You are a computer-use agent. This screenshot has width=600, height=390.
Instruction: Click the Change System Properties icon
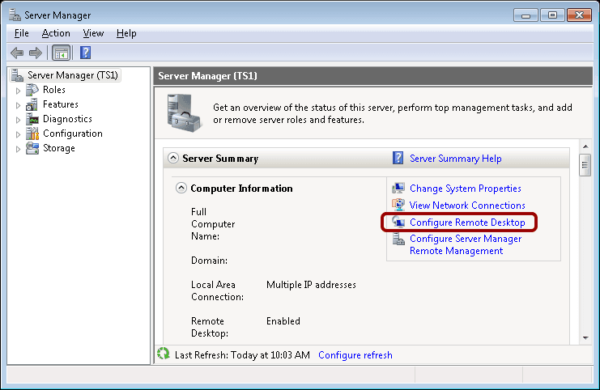tap(398, 188)
